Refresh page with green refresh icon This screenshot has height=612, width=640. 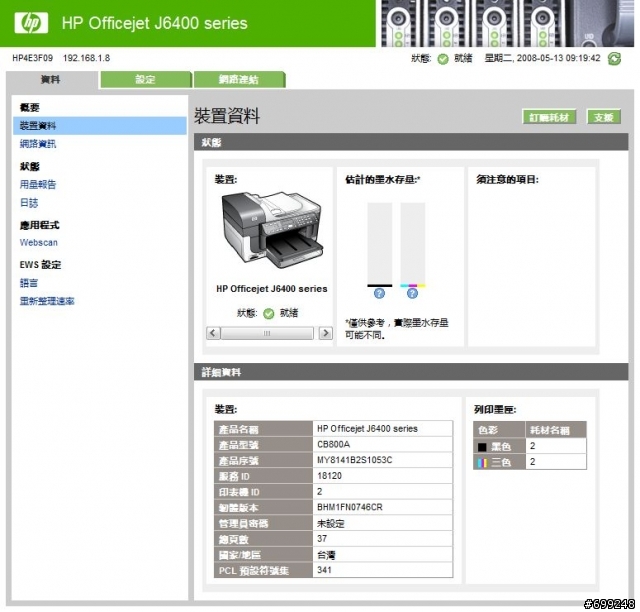(614, 59)
